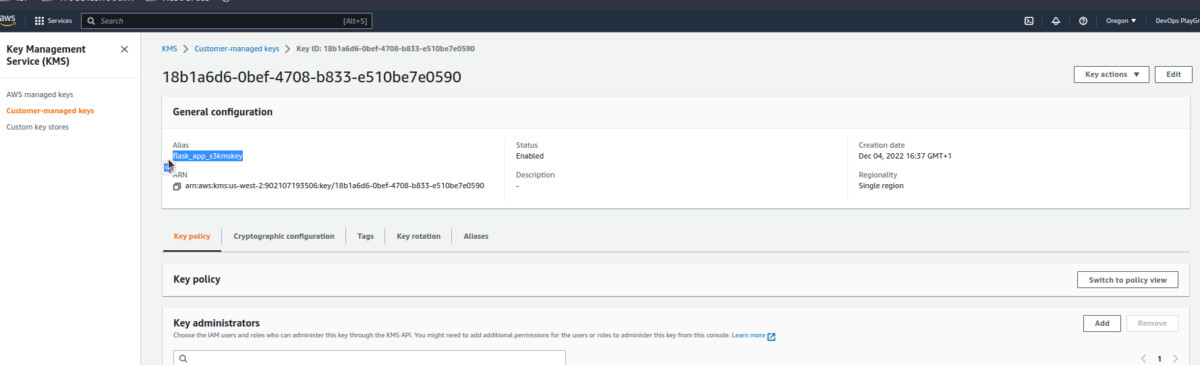Open the AWS CloudShell icon
The width and height of the screenshot is (1200, 365).
pyautogui.click(x=1029, y=20)
